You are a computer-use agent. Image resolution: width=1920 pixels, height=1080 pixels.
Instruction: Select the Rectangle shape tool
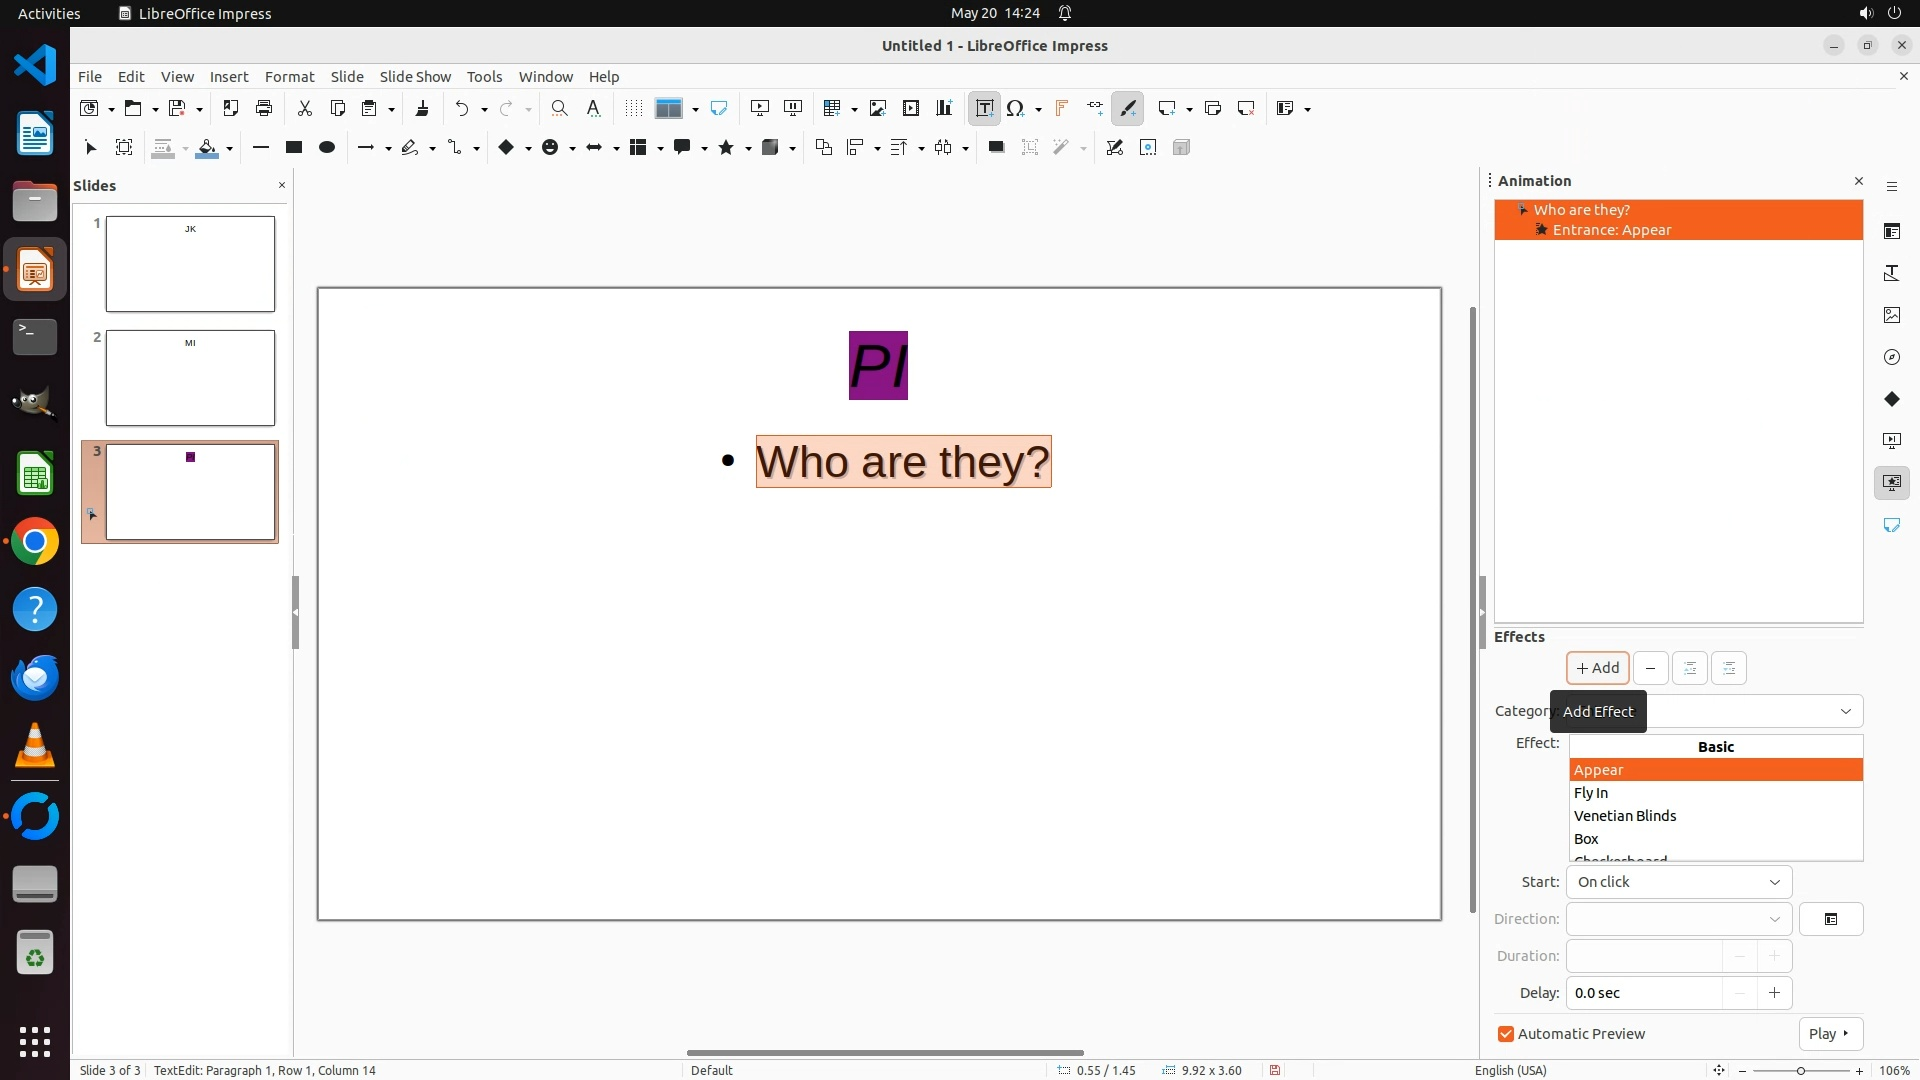coord(294,147)
